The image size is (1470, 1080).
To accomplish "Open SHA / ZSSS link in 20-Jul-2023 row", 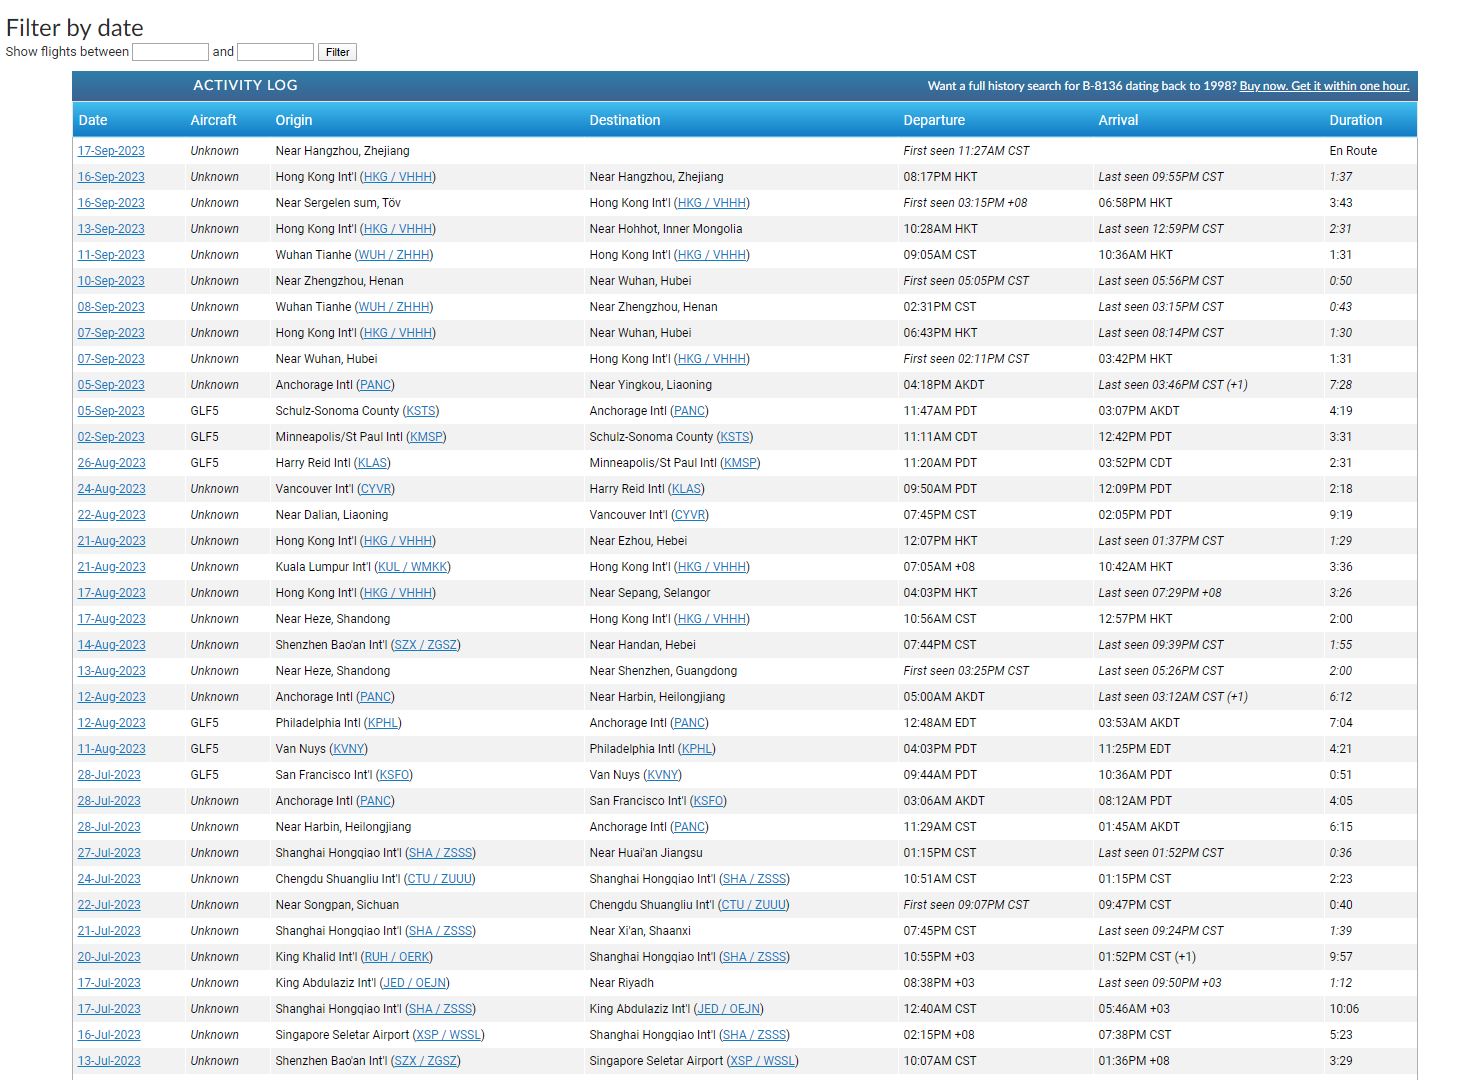I will [x=755, y=957].
